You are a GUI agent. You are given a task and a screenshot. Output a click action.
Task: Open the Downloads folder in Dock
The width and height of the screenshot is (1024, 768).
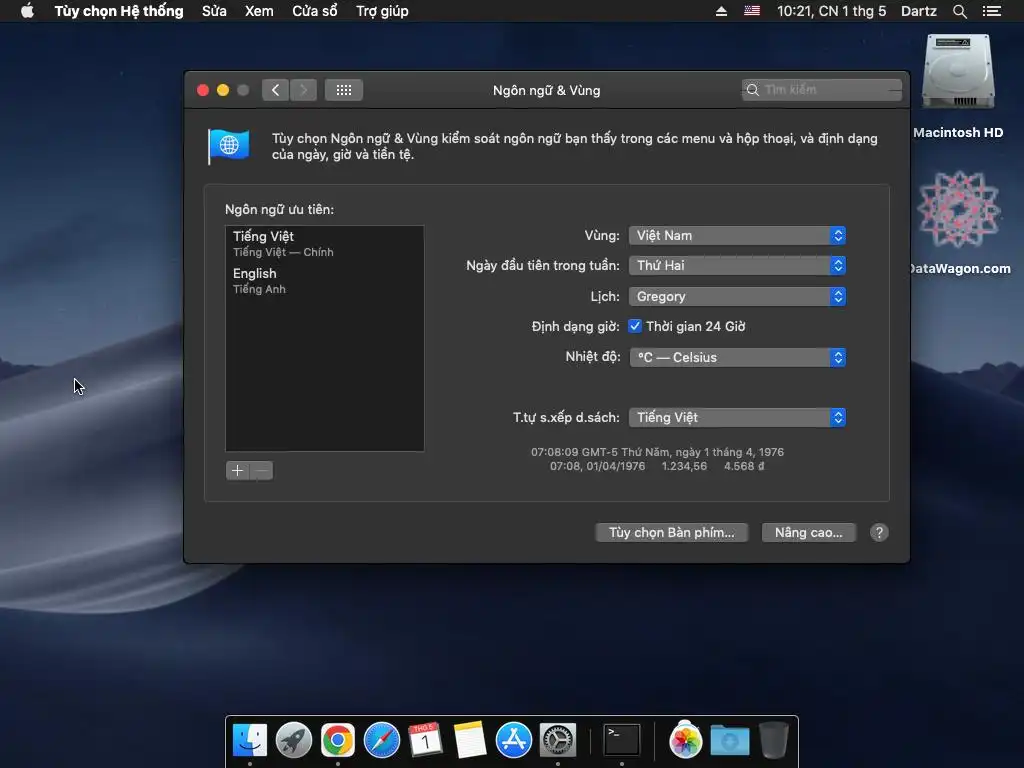click(x=729, y=740)
